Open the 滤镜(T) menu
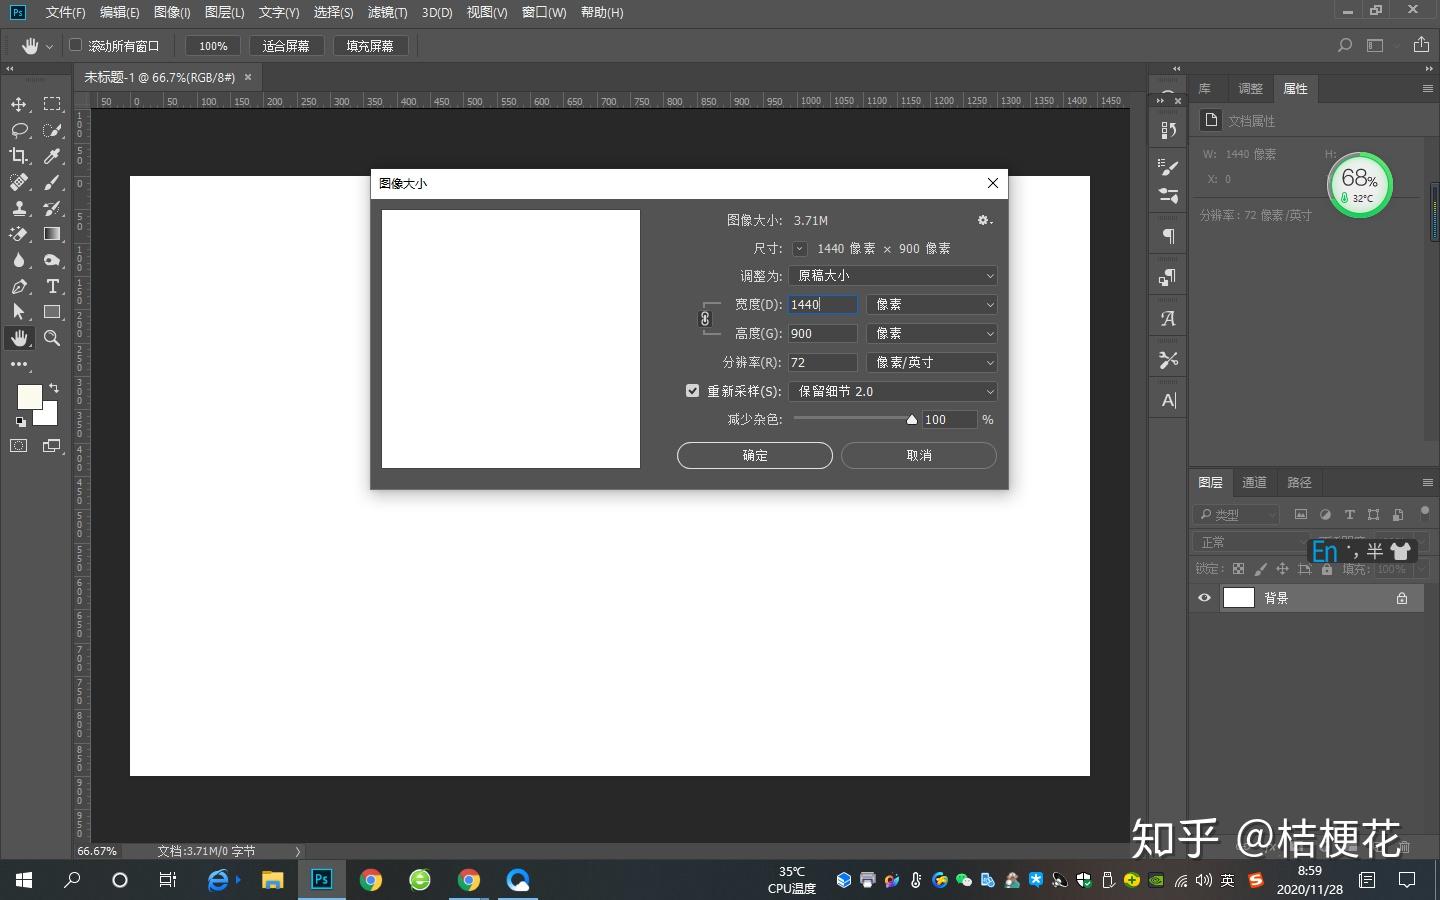Image resolution: width=1440 pixels, height=900 pixels. tap(387, 12)
